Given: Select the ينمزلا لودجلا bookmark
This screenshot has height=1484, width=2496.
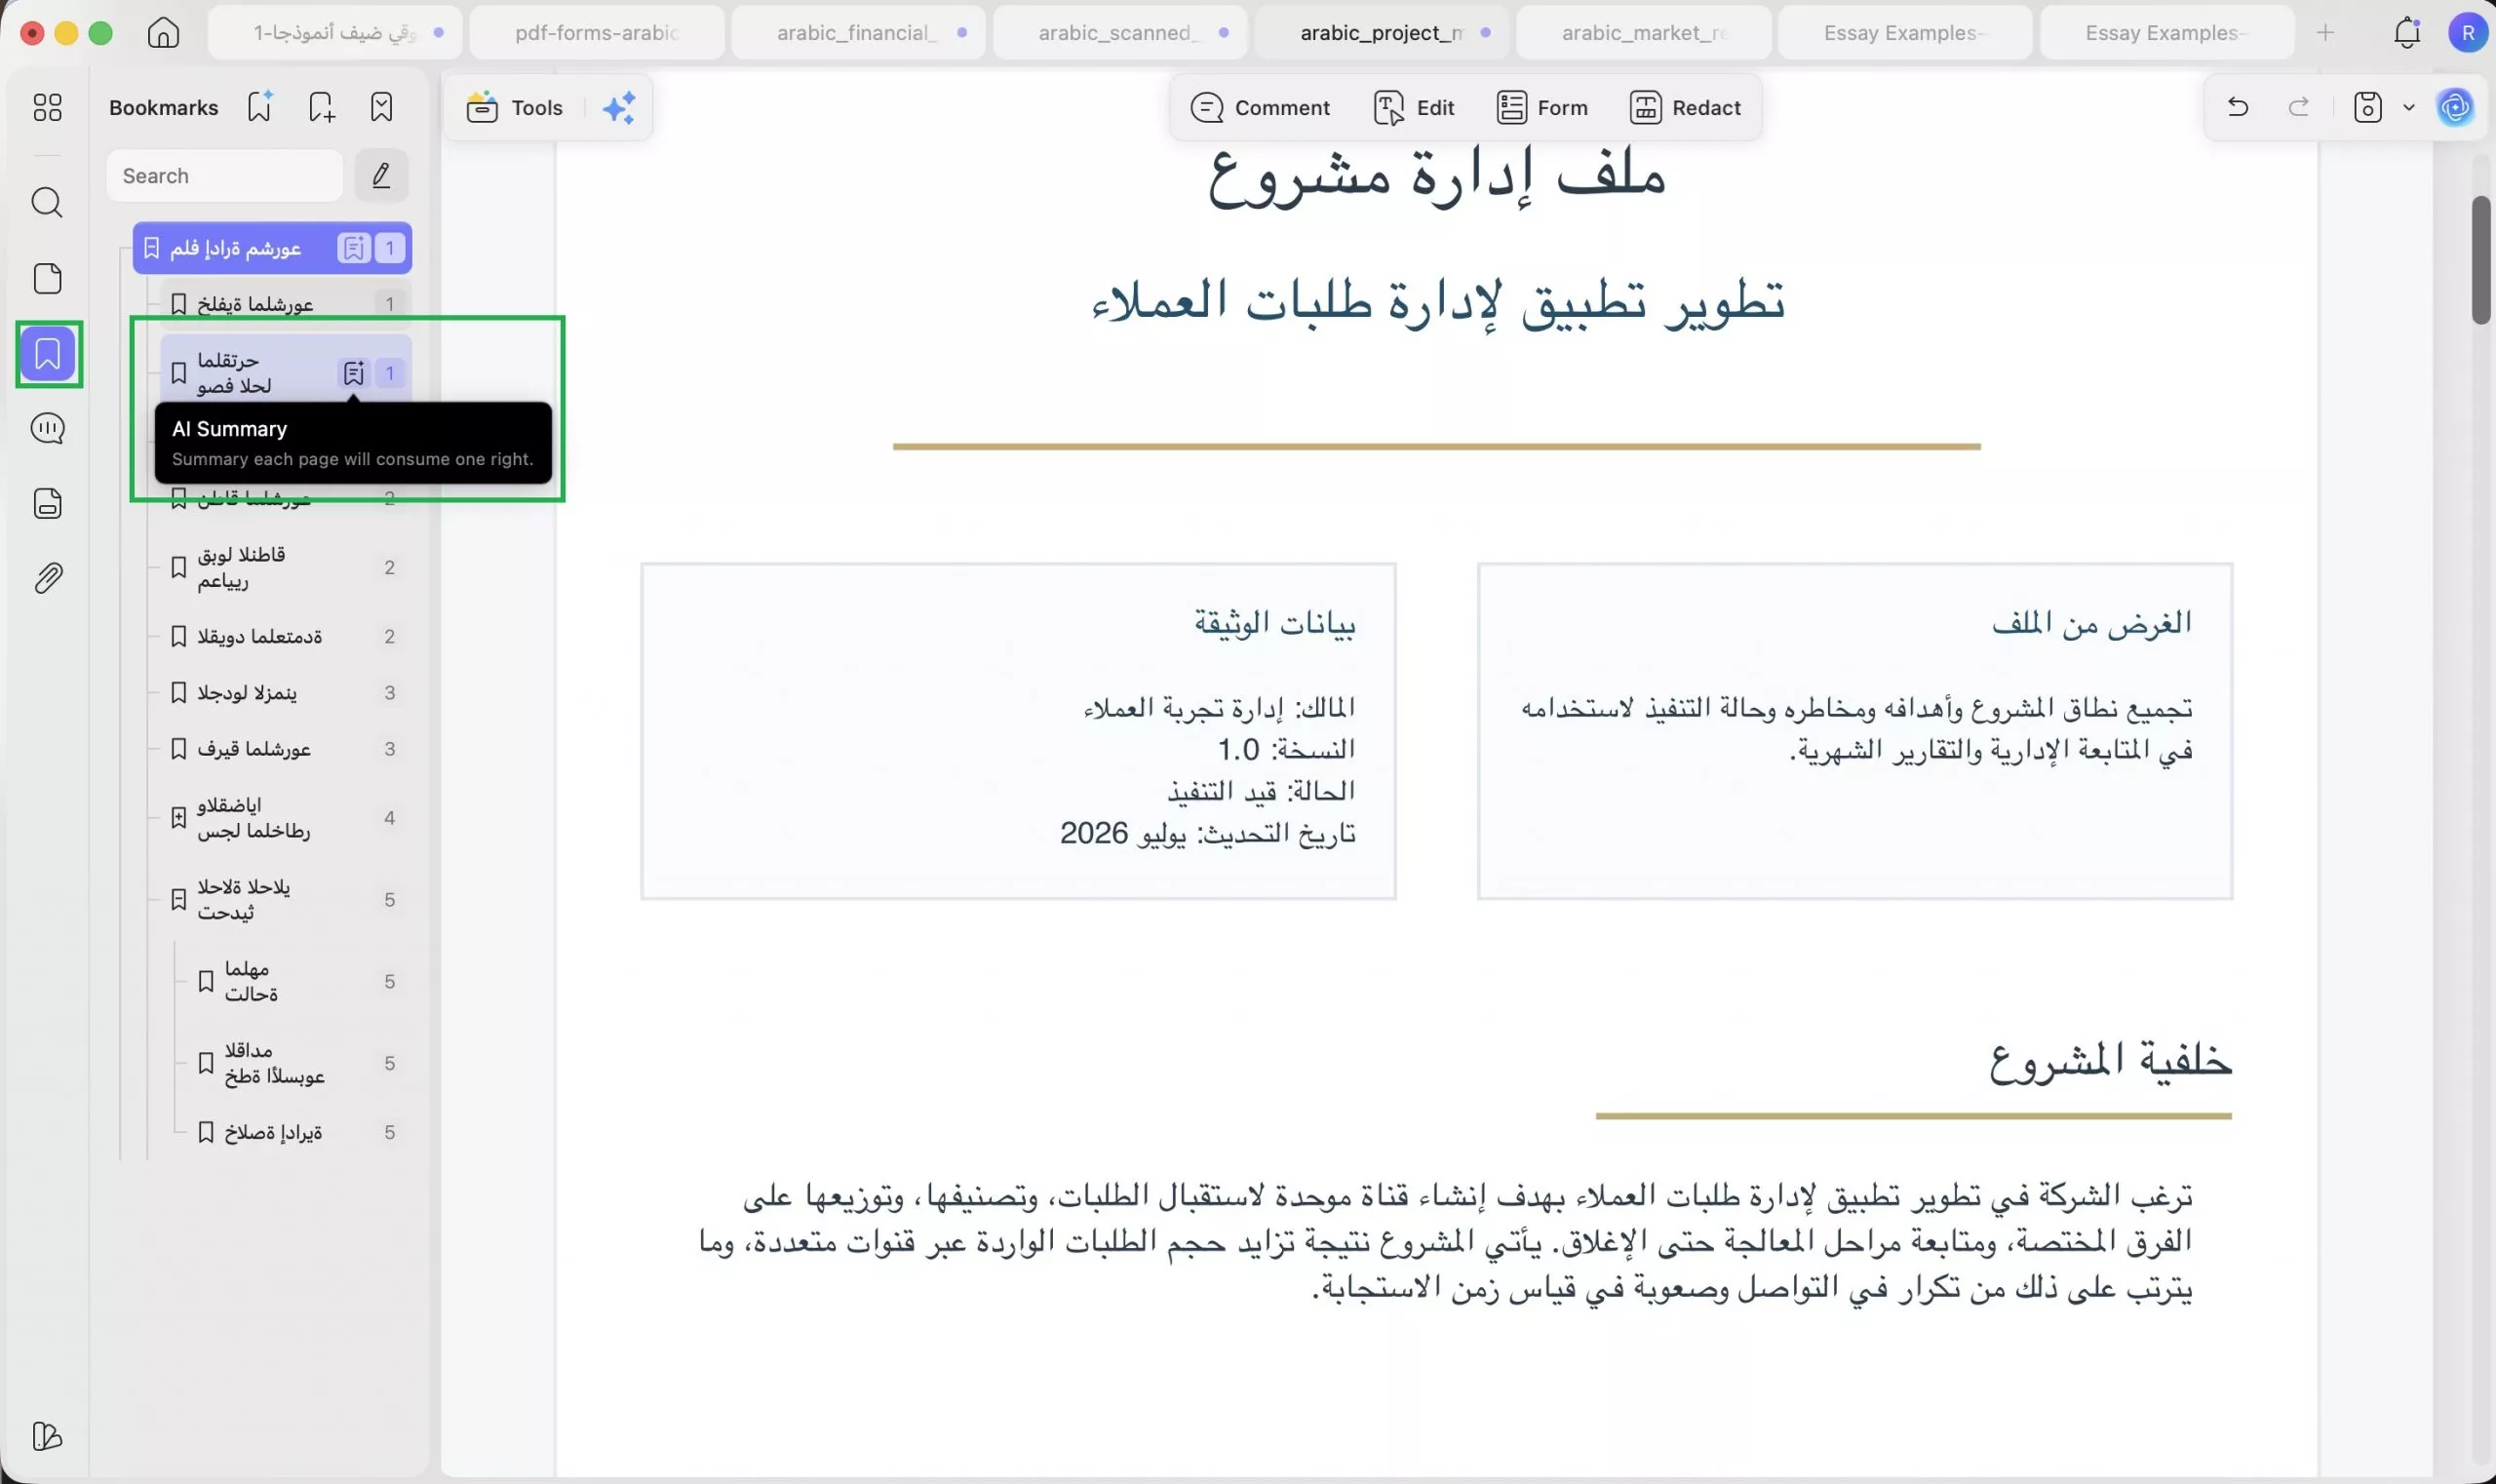Looking at the screenshot, I should pos(286,693).
